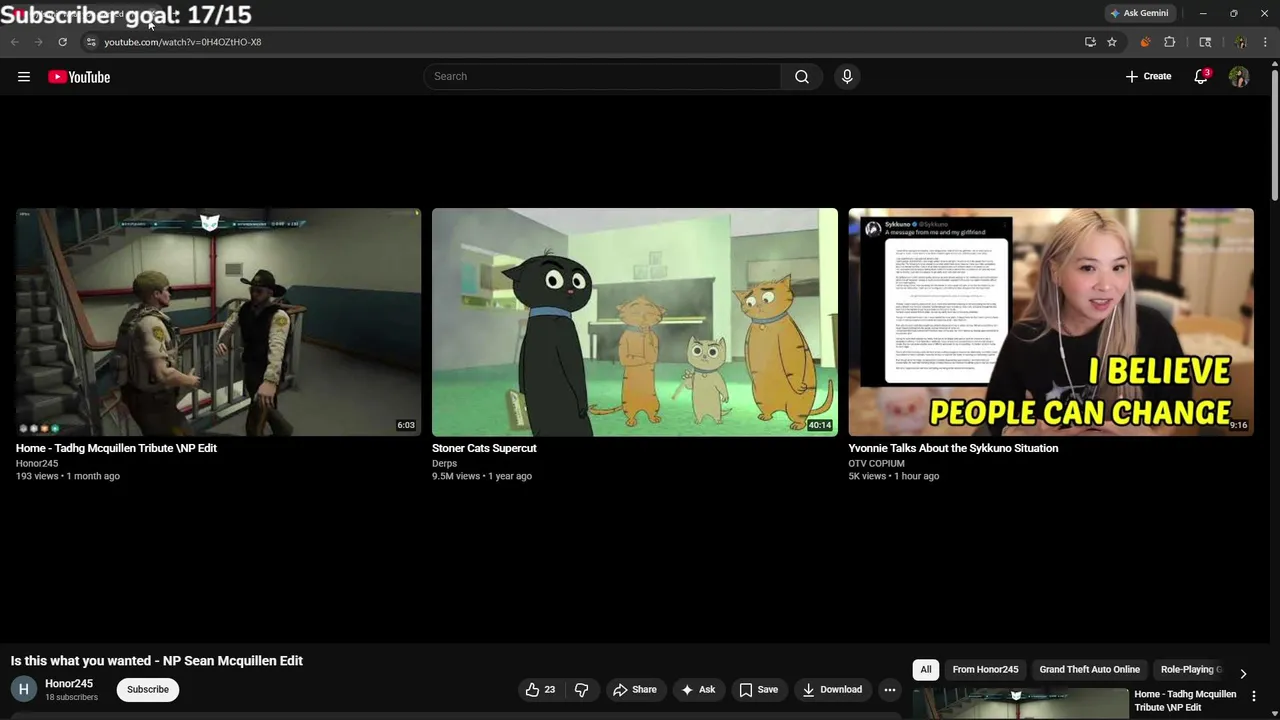Click the install app icon in address bar
This screenshot has height=720, width=1280.
[x=1090, y=42]
